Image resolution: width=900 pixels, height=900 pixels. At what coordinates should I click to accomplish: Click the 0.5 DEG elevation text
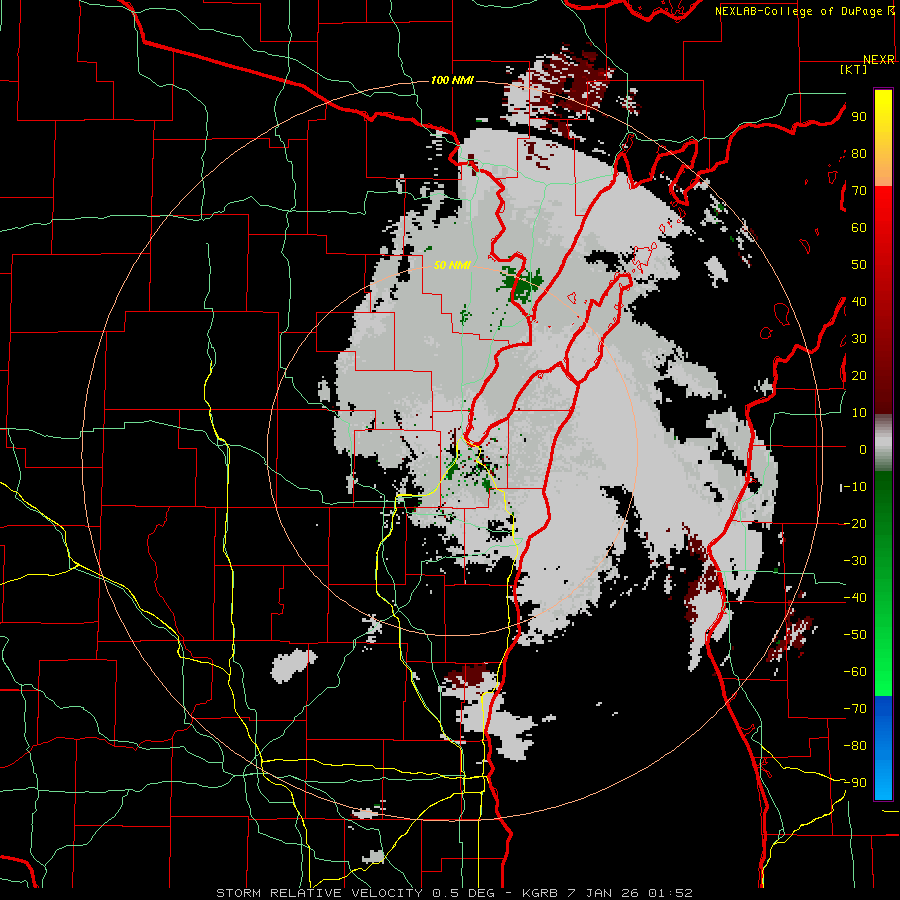tap(470, 893)
